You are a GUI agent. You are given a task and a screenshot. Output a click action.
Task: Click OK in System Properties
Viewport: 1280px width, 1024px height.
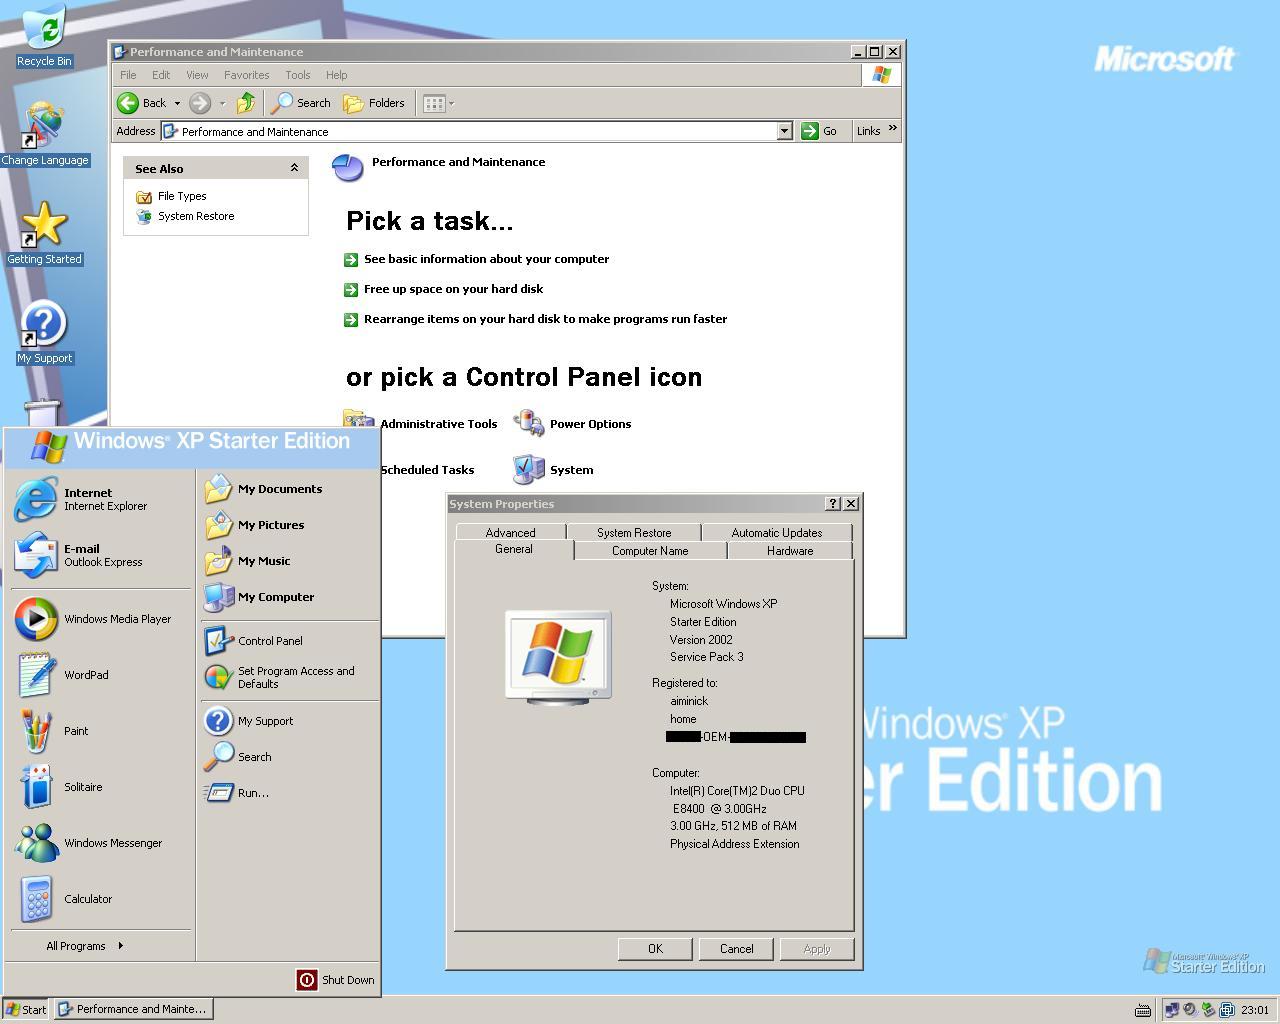[655, 949]
